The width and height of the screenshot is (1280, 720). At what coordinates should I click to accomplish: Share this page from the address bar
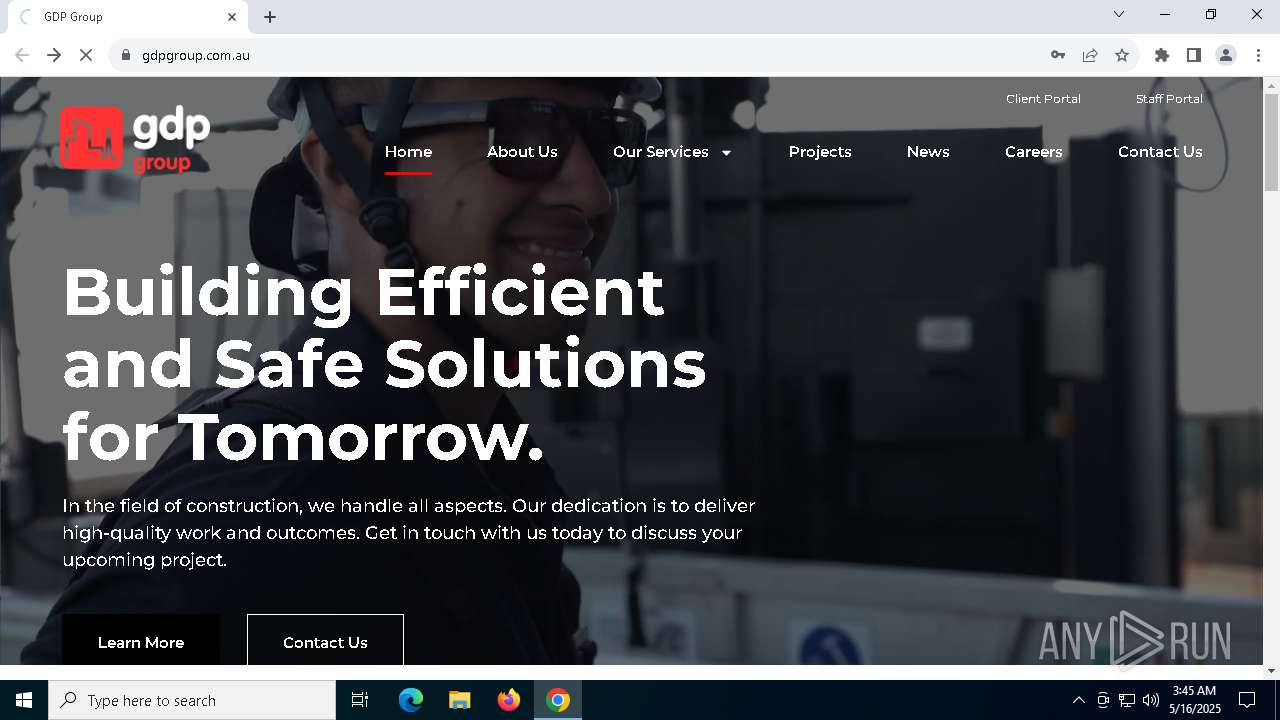1090,55
